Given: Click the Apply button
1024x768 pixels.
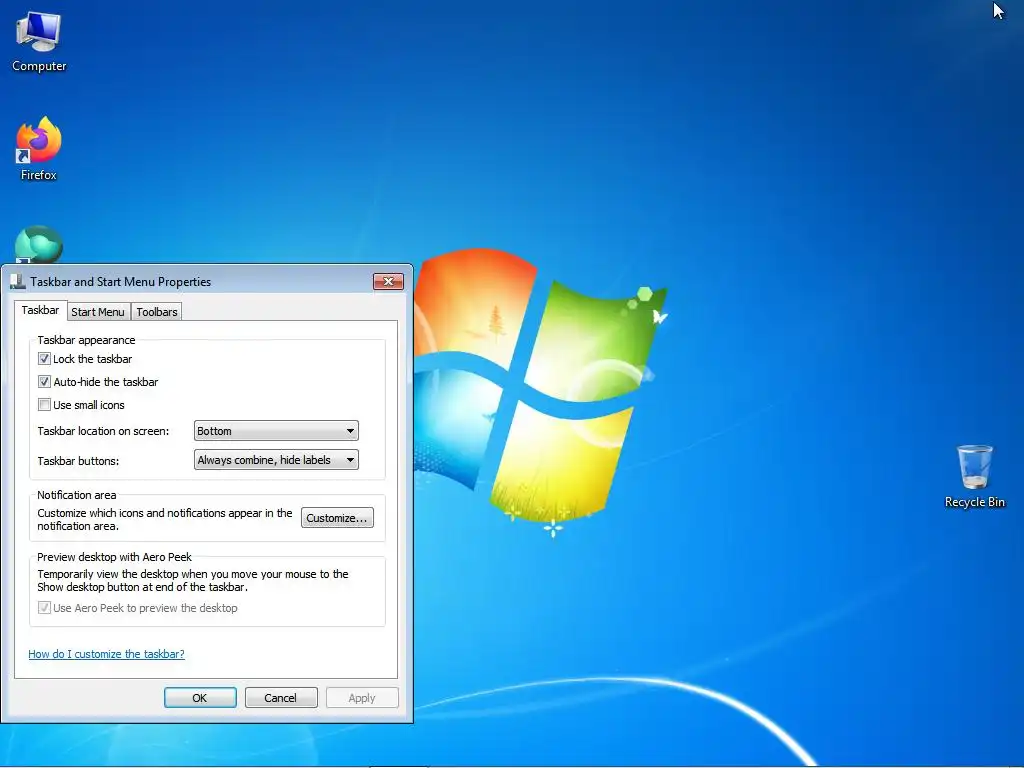Looking at the screenshot, I should click(x=362, y=697).
